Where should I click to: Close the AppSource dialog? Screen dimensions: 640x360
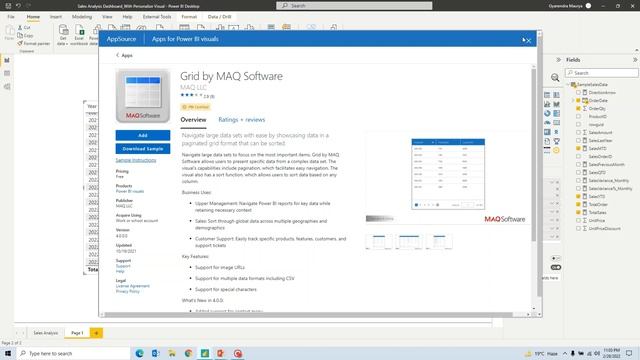click(528, 40)
